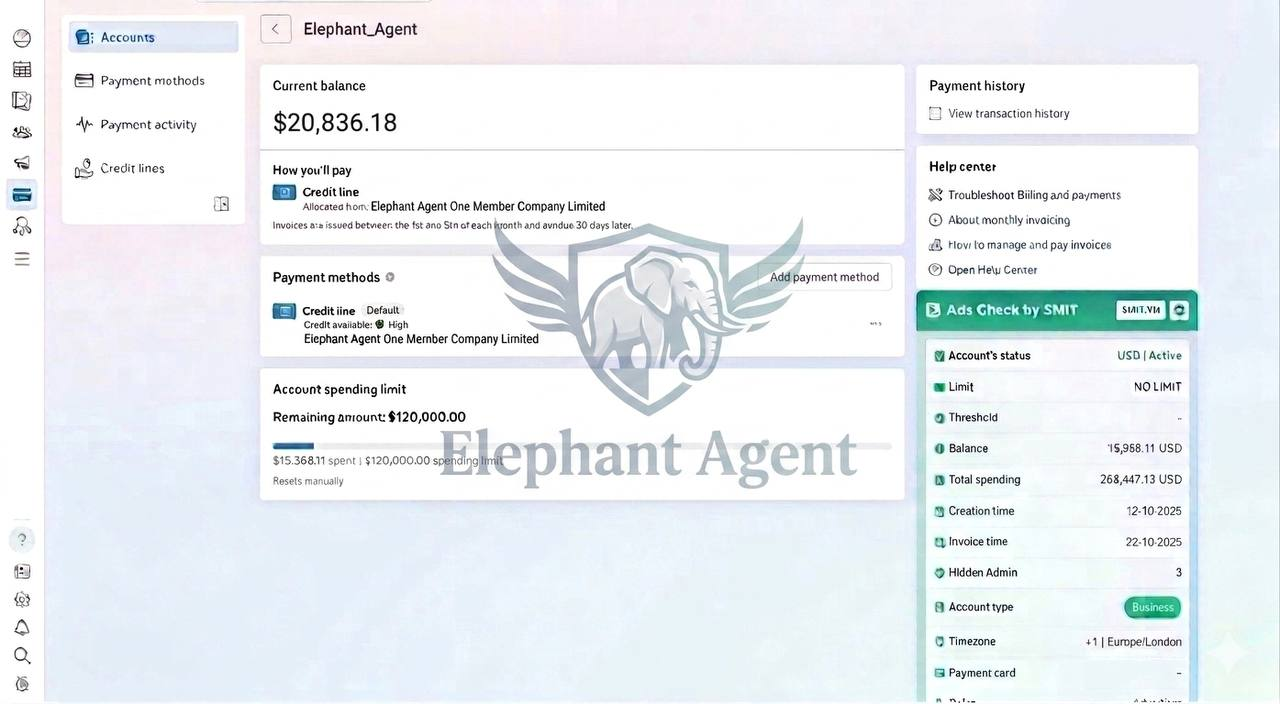1280x704 pixels.
Task: Open the options dots on Credit line row
Action: [x=875, y=323]
